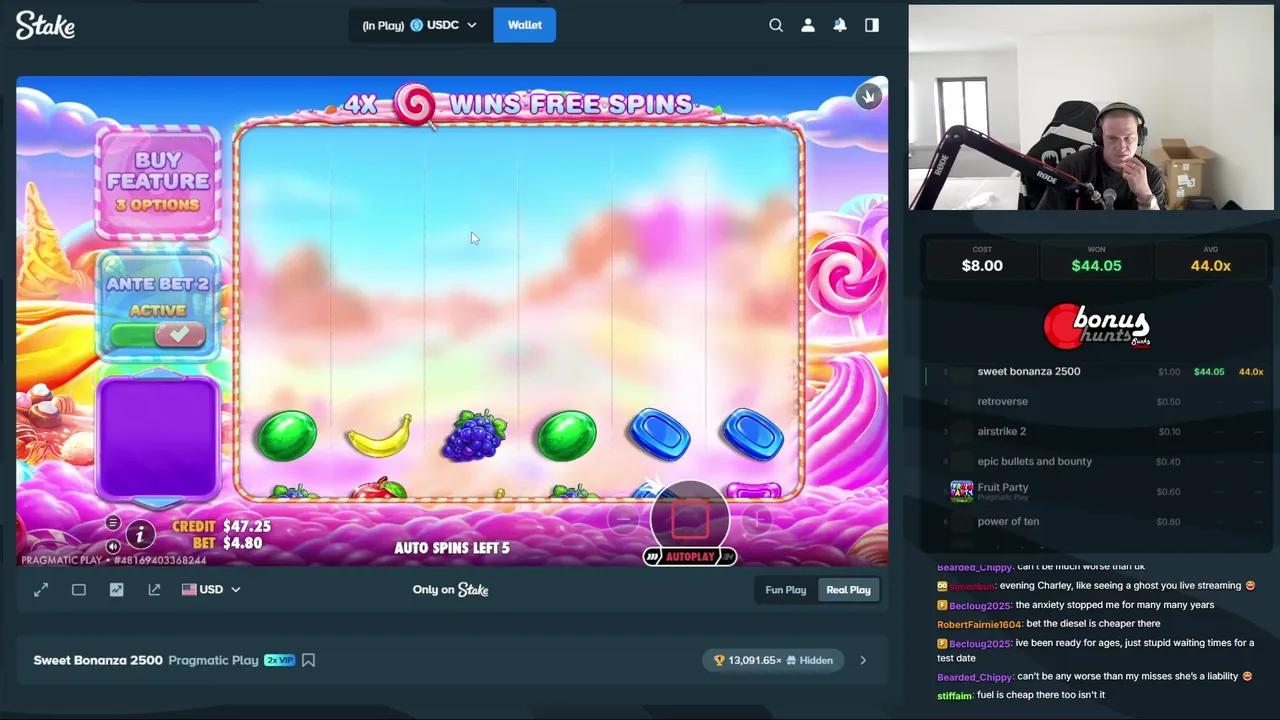
Task: Click the Stake logo
Action: tap(45, 25)
